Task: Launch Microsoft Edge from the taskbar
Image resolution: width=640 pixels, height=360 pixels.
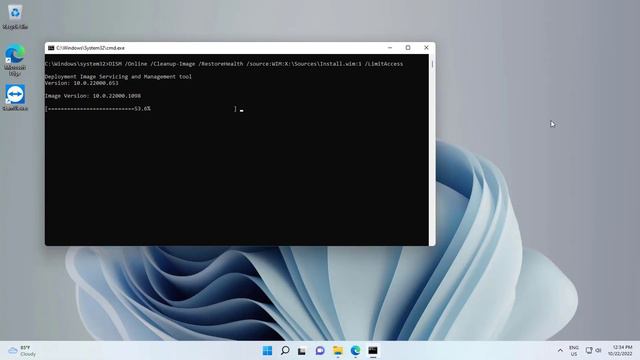Action: [x=355, y=351]
